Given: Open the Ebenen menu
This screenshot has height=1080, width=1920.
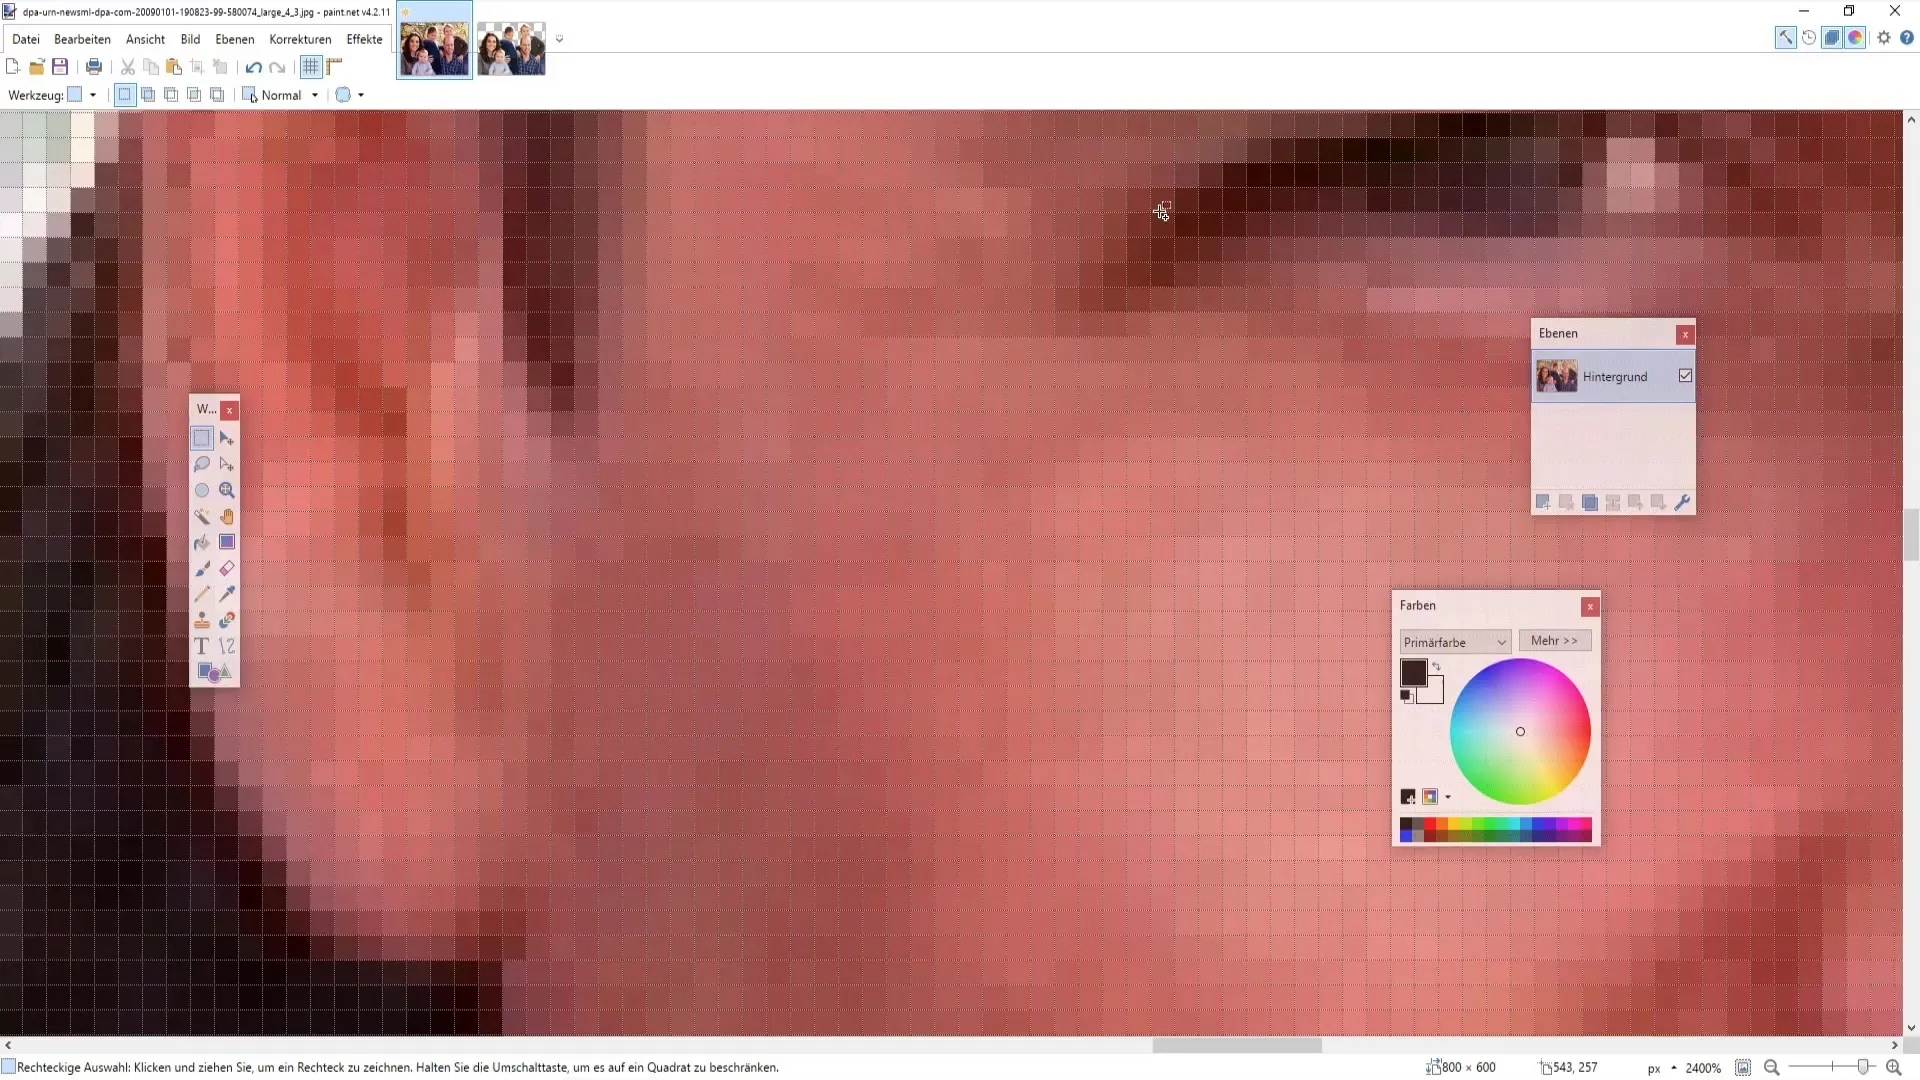Looking at the screenshot, I should click(235, 39).
